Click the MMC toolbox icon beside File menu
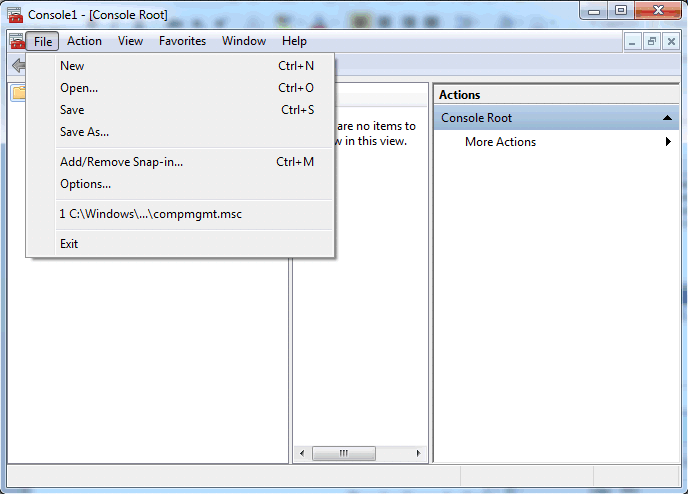This screenshot has width=688, height=494. tap(17, 41)
